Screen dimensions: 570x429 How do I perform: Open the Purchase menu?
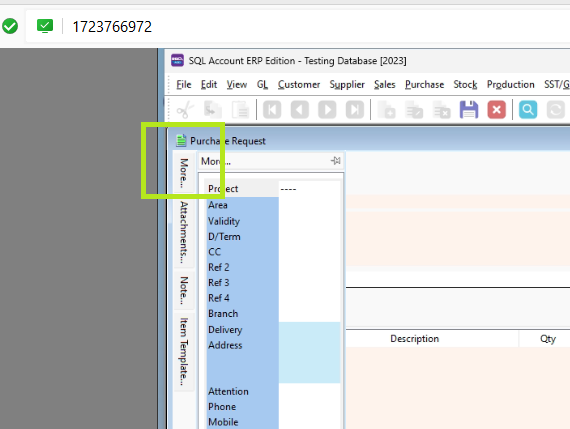[x=424, y=84]
